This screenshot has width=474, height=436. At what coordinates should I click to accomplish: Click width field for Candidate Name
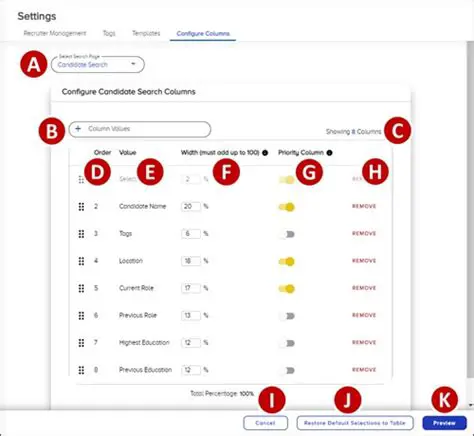click(x=191, y=207)
